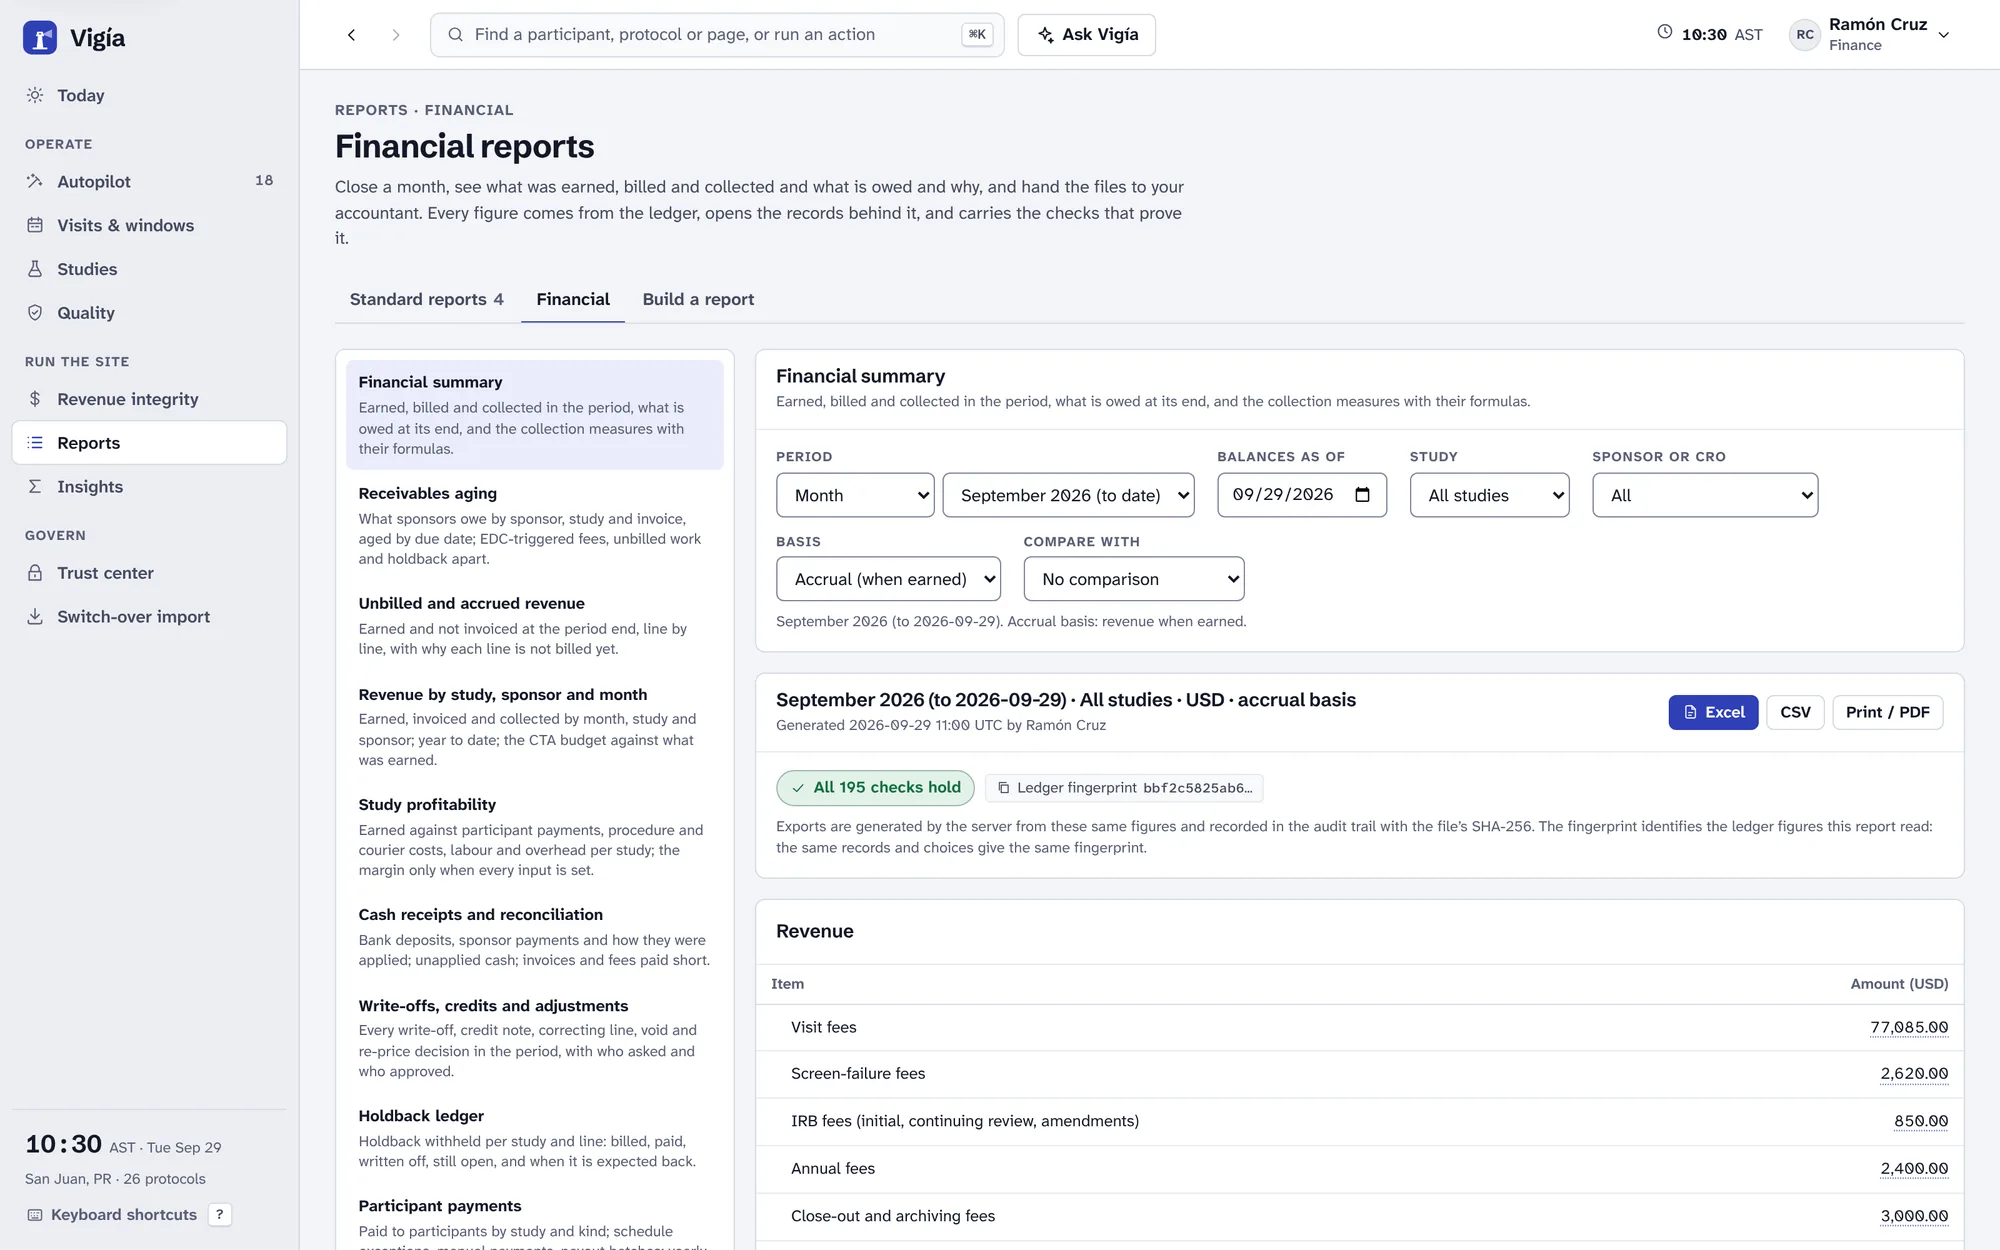This screenshot has height=1250, width=2000.
Task: Open Unbilled and accrued revenue report
Action: pyautogui.click(x=534, y=626)
